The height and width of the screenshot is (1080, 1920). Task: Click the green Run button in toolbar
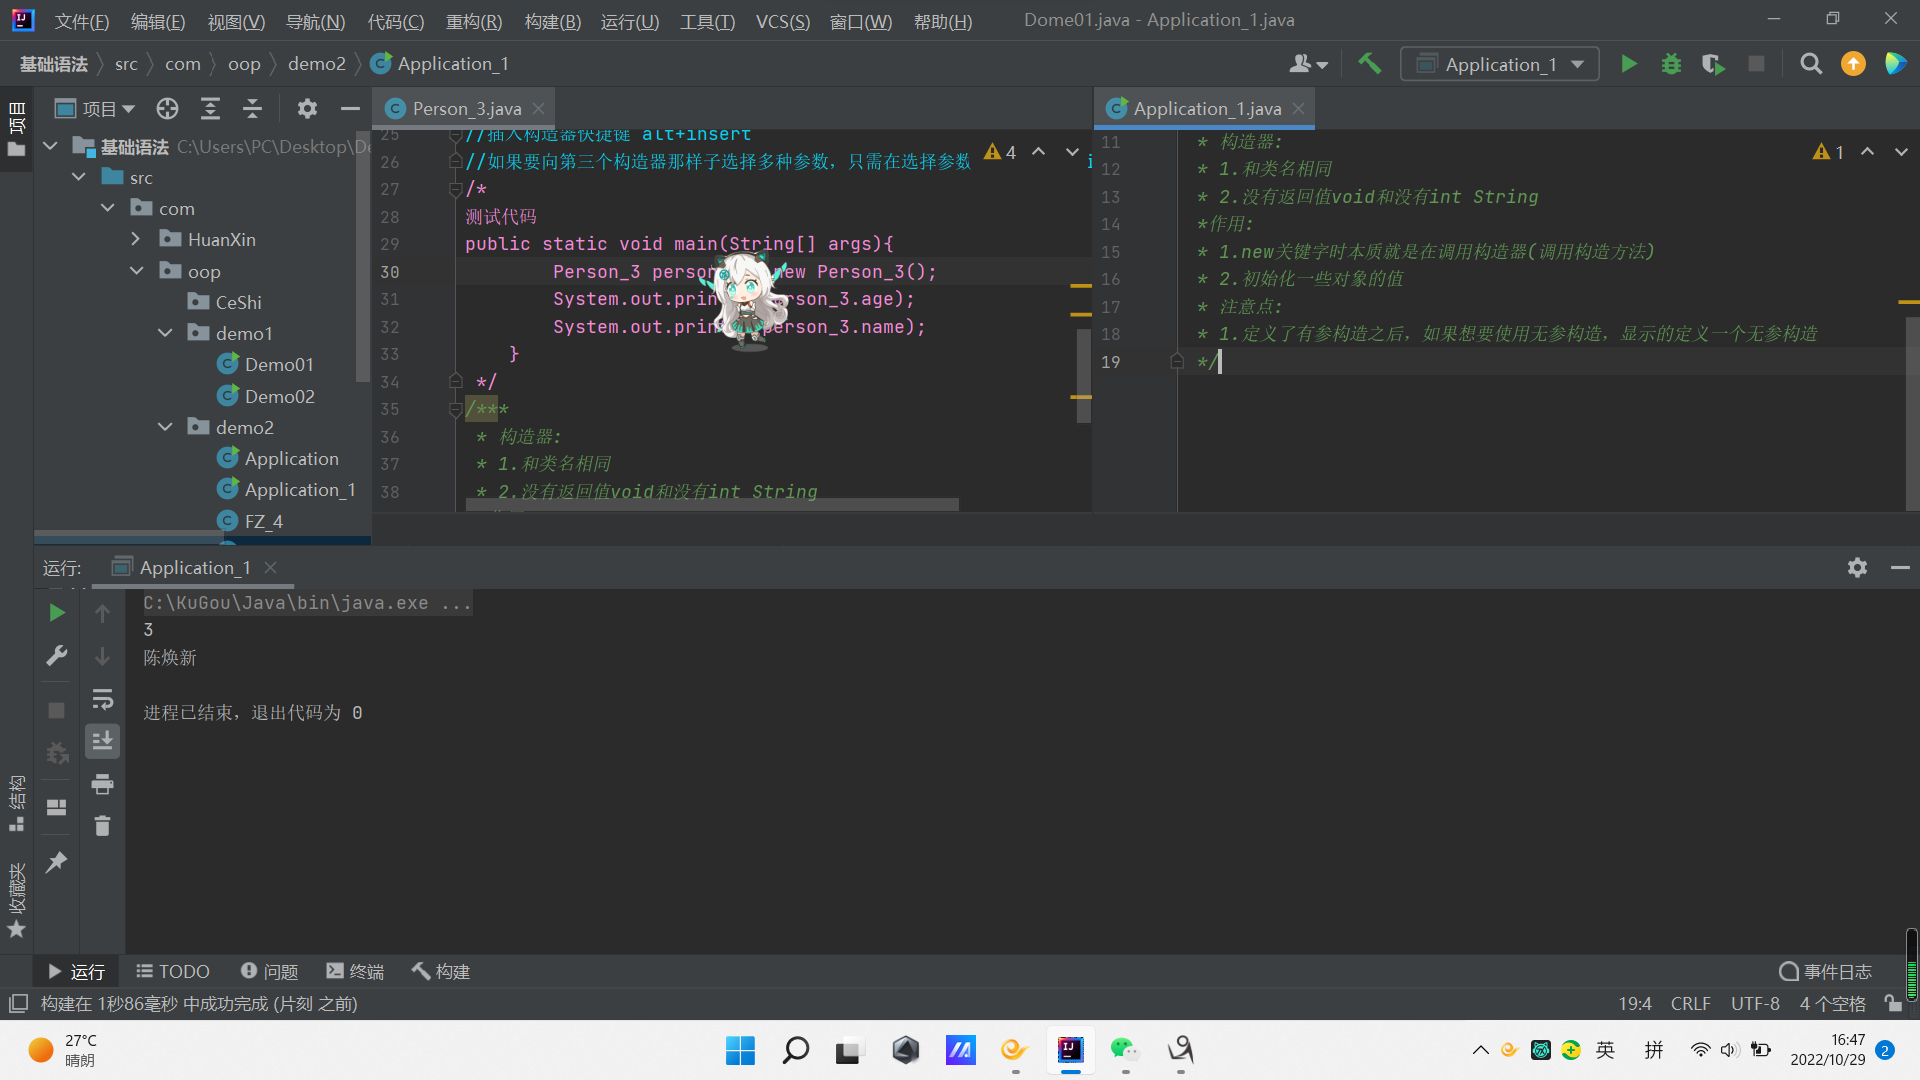(x=1628, y=64)
